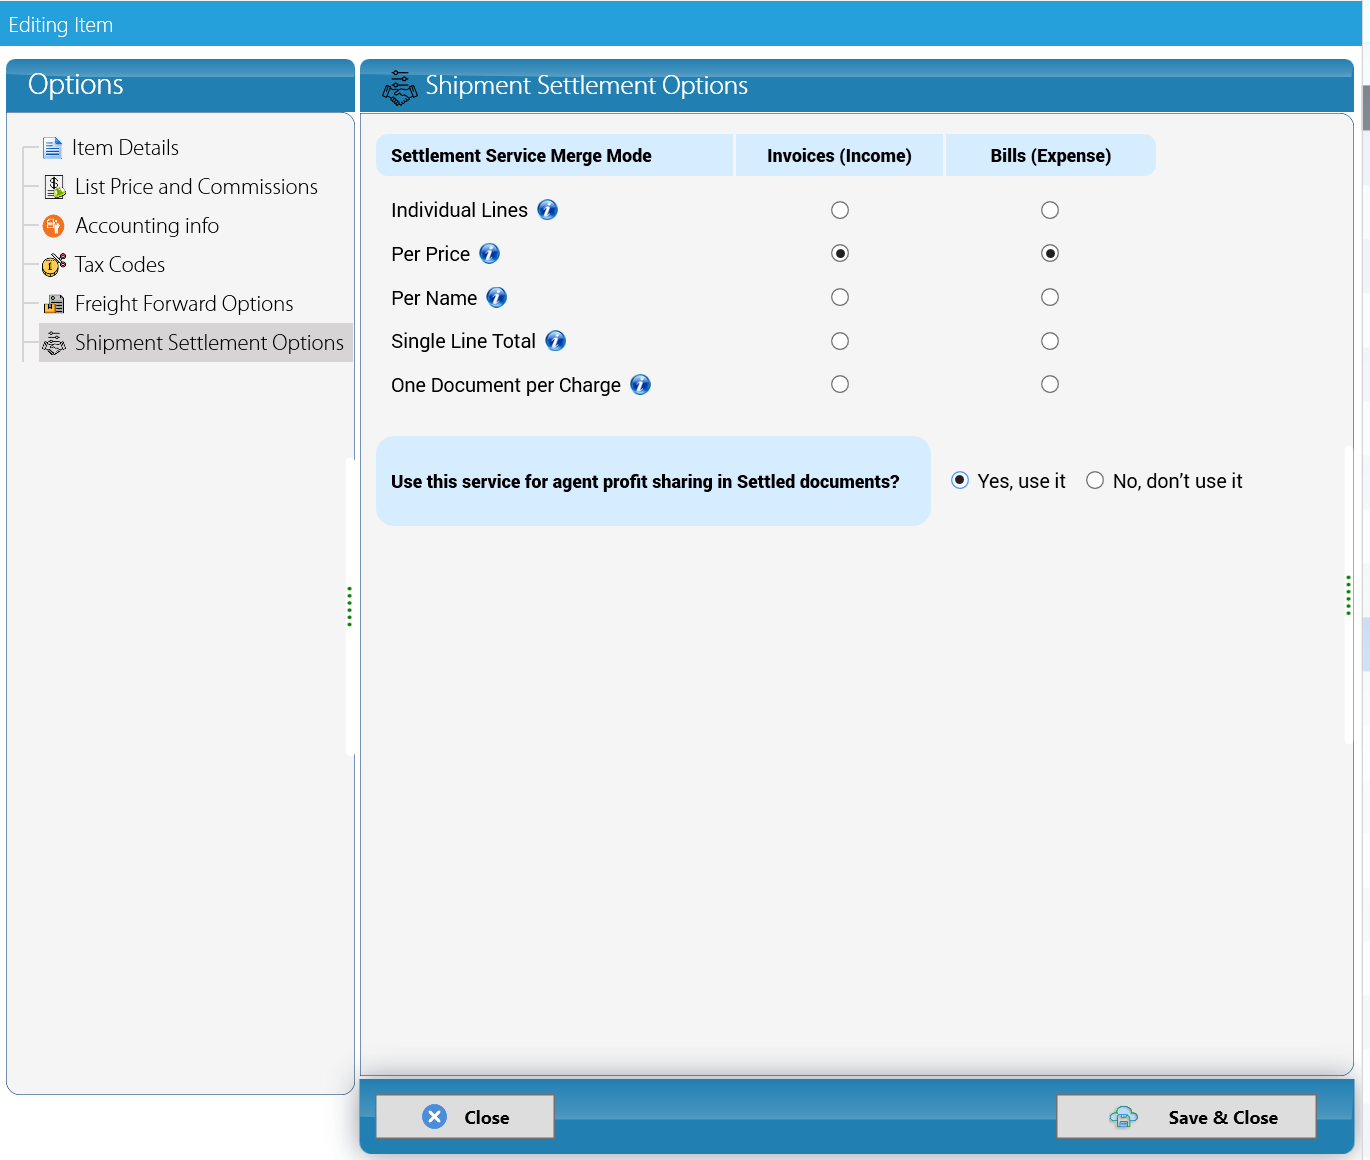Open Accounting info section

pos(147,226)
